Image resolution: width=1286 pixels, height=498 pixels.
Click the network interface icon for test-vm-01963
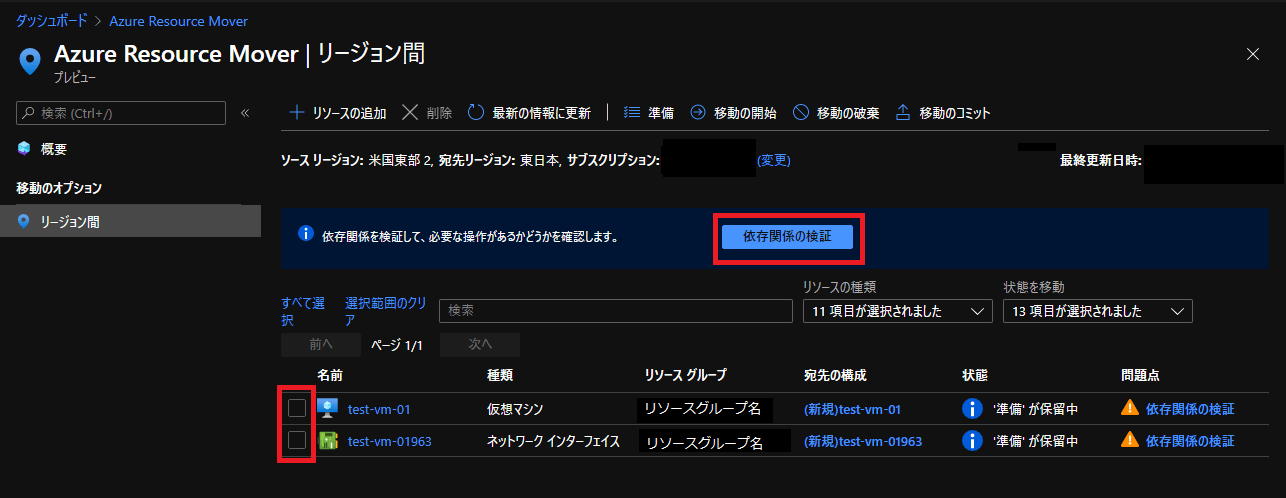pos(328,441)
